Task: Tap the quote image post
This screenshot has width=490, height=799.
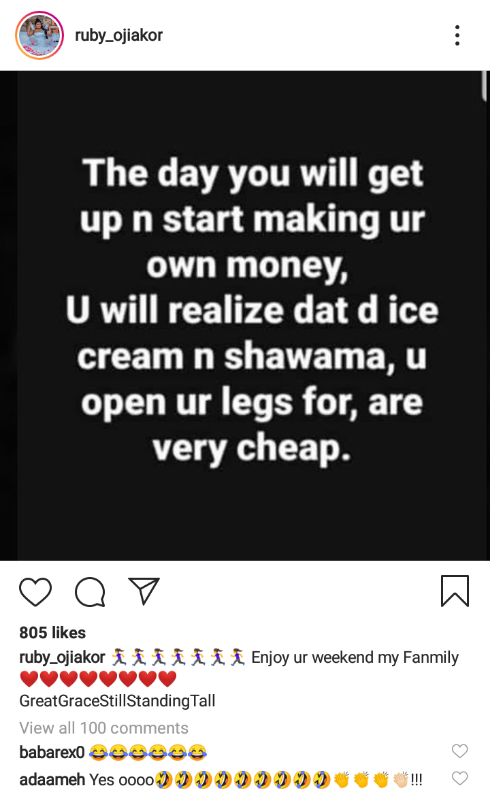Action: [245, 316]
